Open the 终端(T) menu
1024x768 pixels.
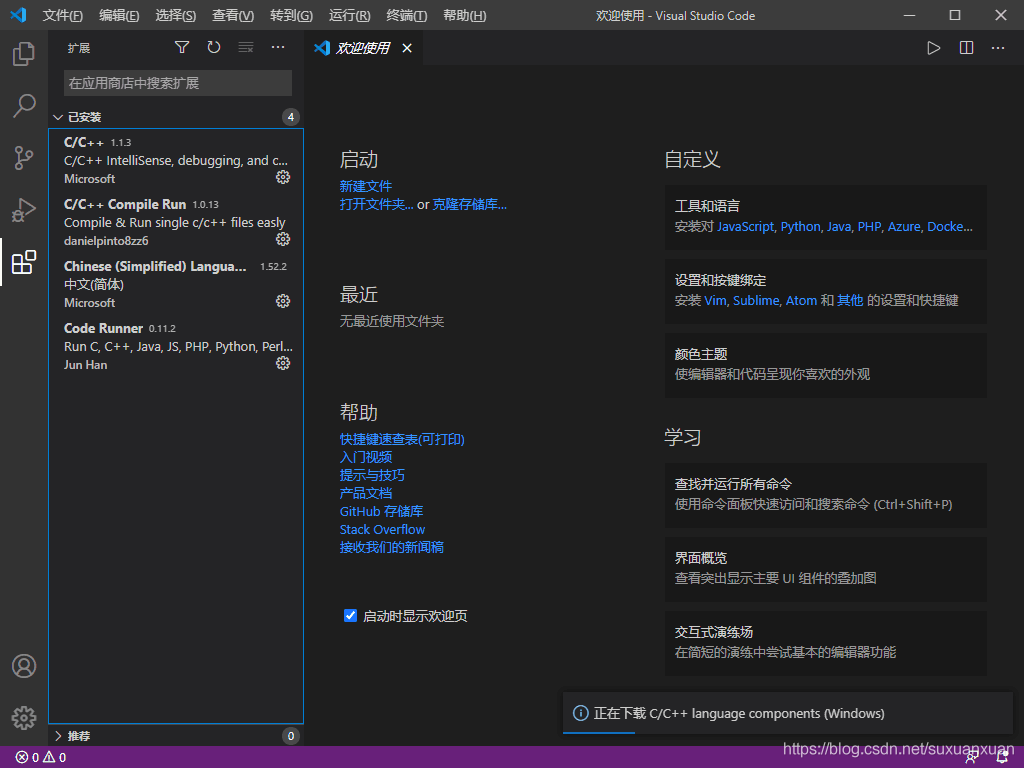(407, 15)
